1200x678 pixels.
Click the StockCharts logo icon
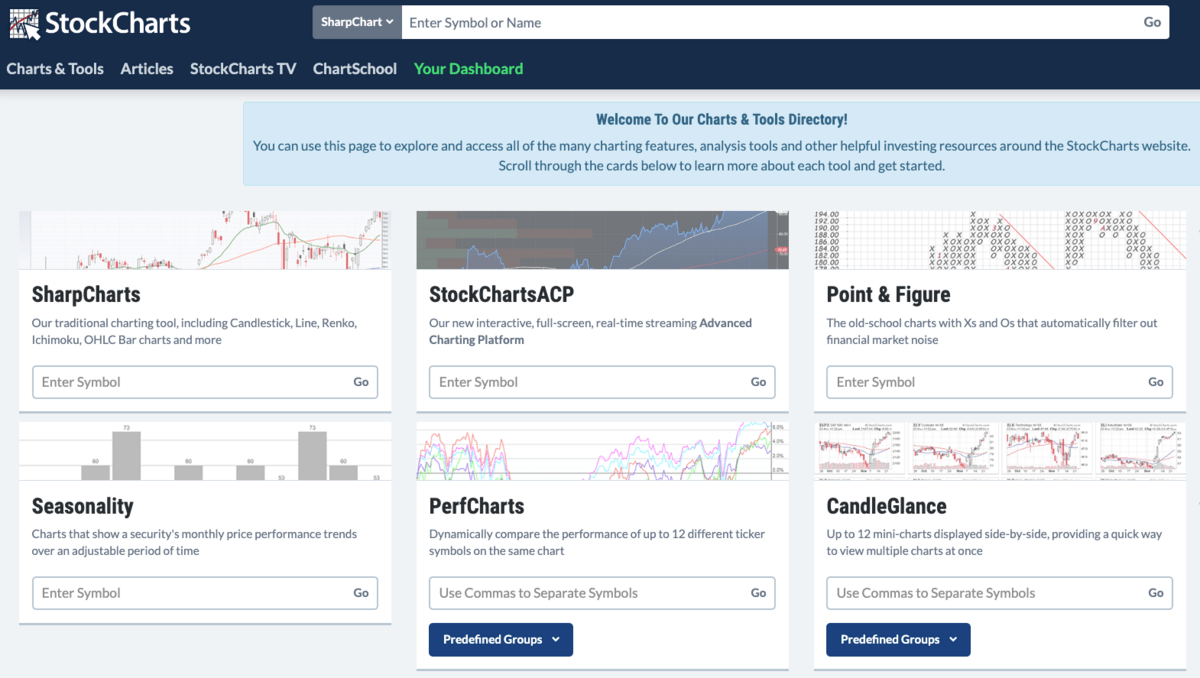(25, 23)
